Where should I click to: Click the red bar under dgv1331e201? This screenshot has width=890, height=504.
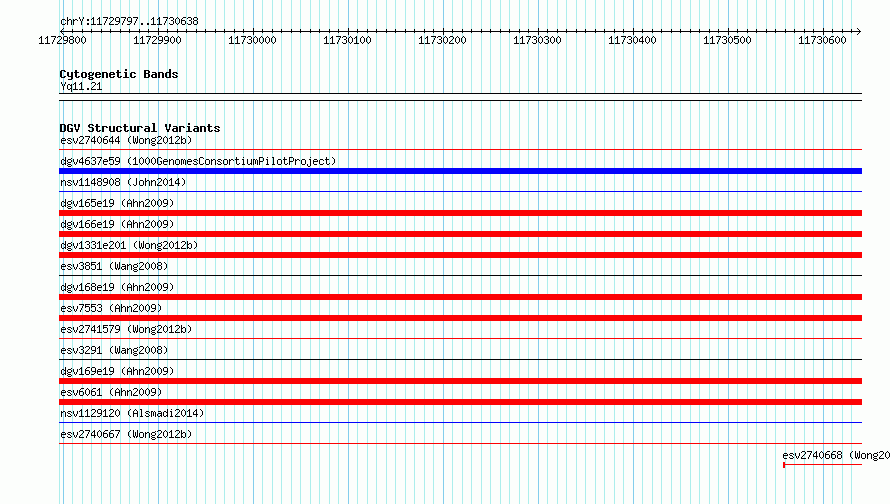pyautogui.click(x=460, y=255)
